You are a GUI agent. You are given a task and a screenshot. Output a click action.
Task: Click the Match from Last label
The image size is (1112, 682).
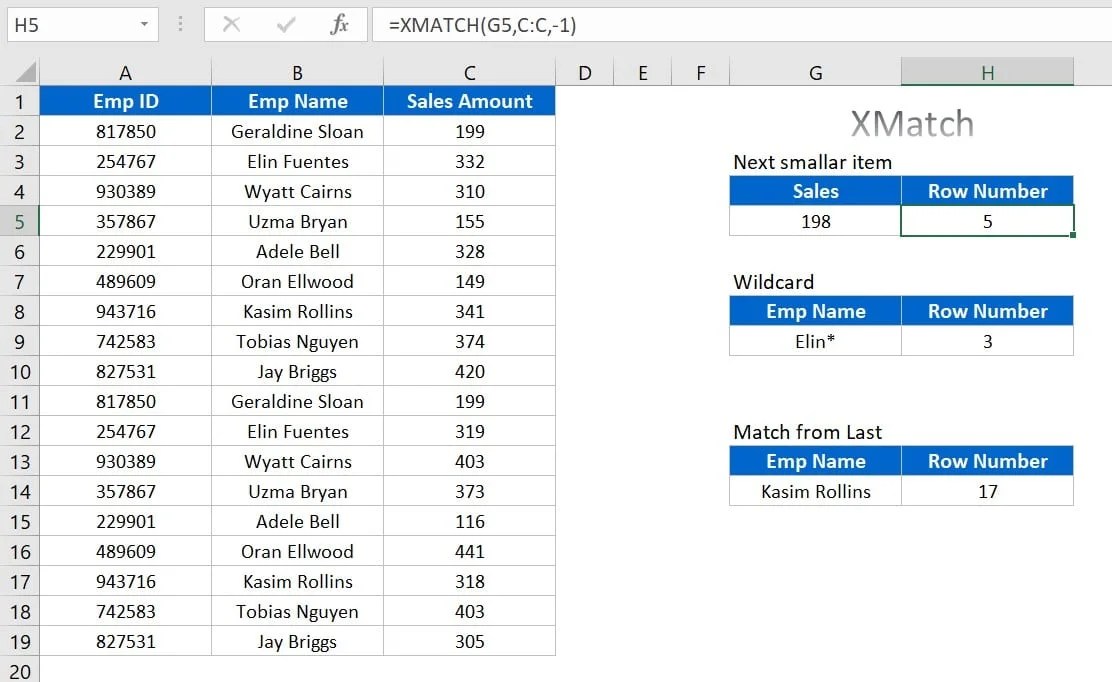coord(808,432)
